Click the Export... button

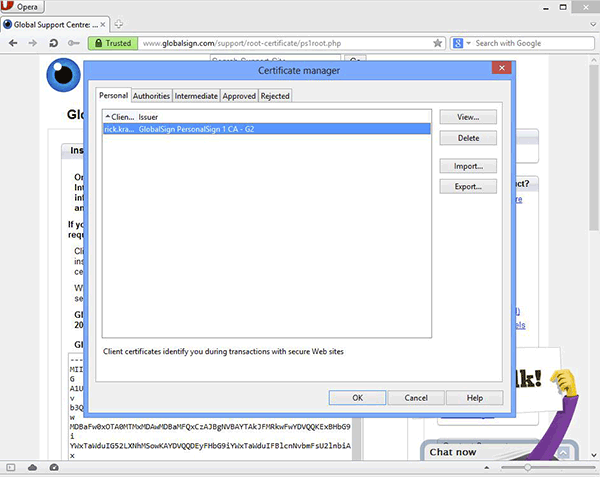click(468, 187)
